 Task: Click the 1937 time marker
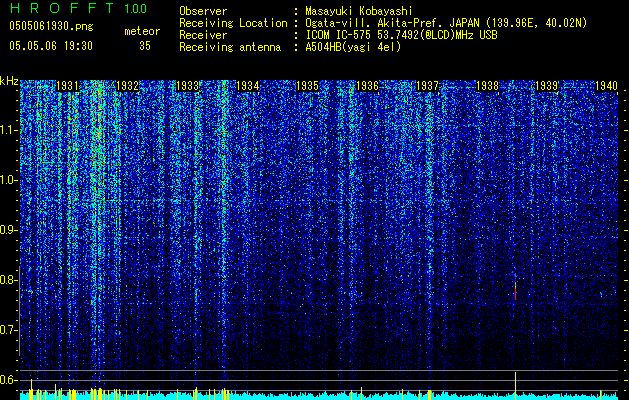427,86
